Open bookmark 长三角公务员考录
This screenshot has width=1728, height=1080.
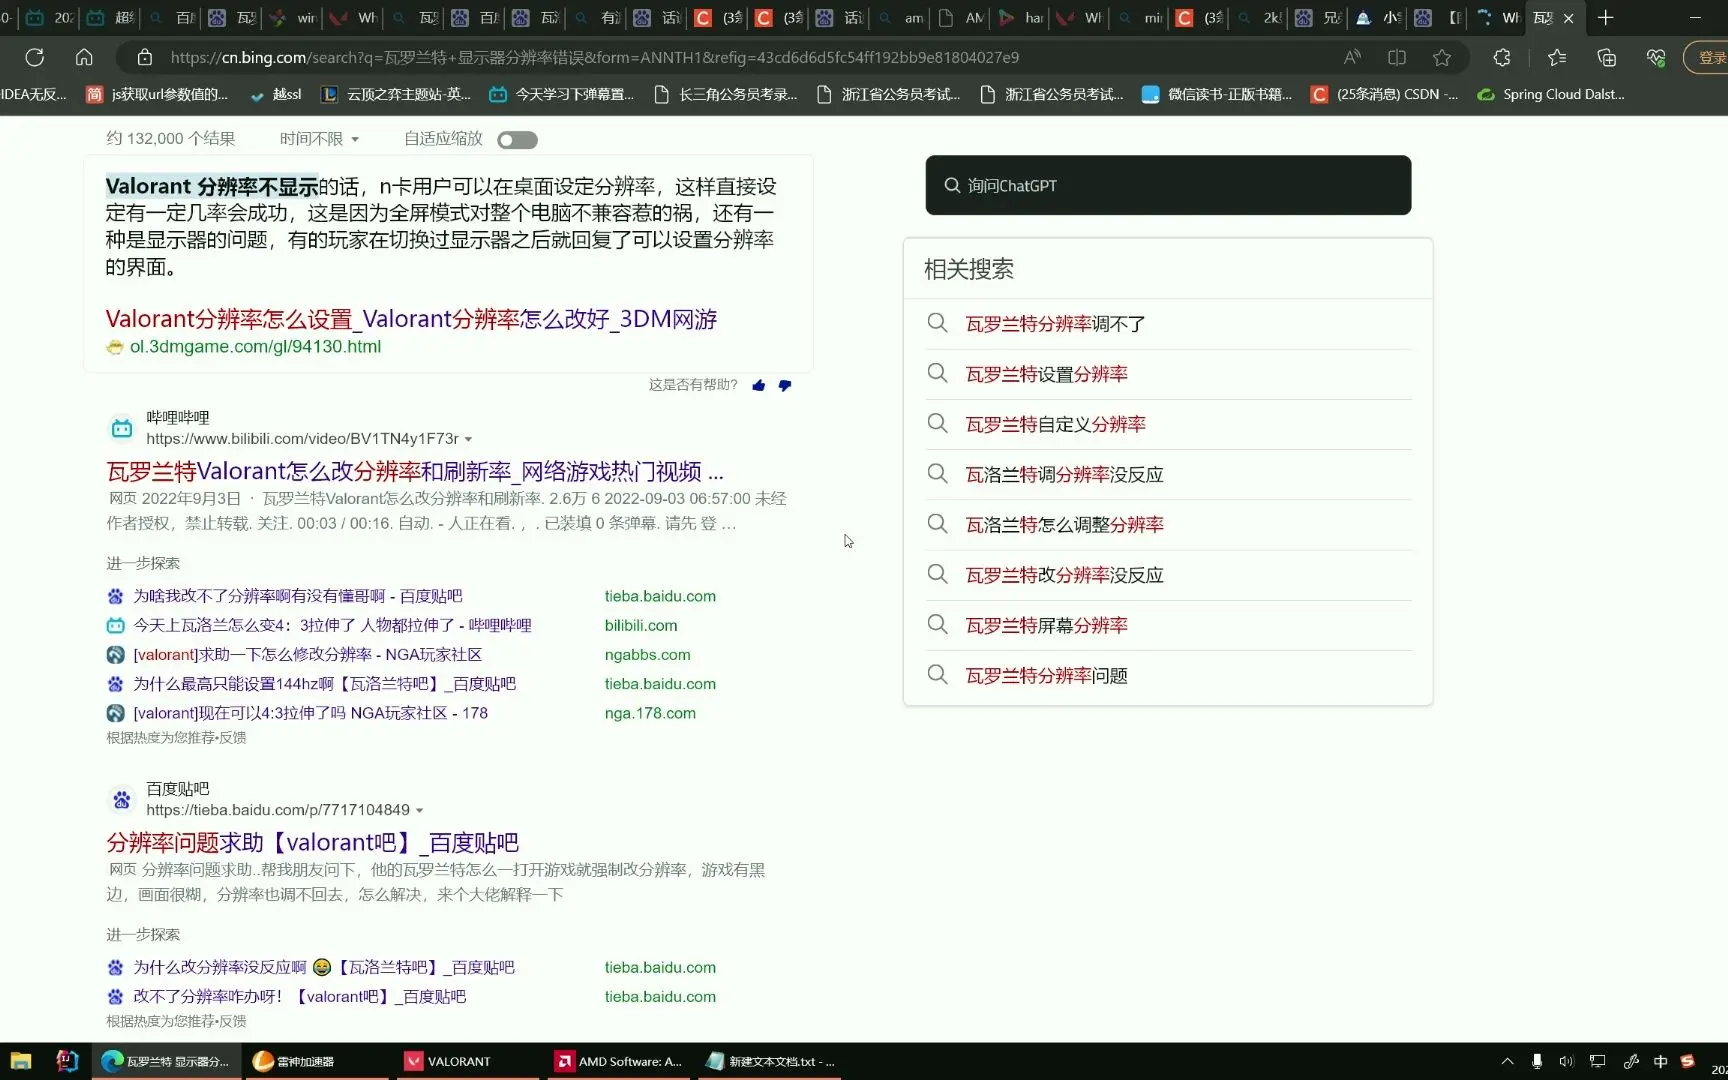click(x=726, y=94)
